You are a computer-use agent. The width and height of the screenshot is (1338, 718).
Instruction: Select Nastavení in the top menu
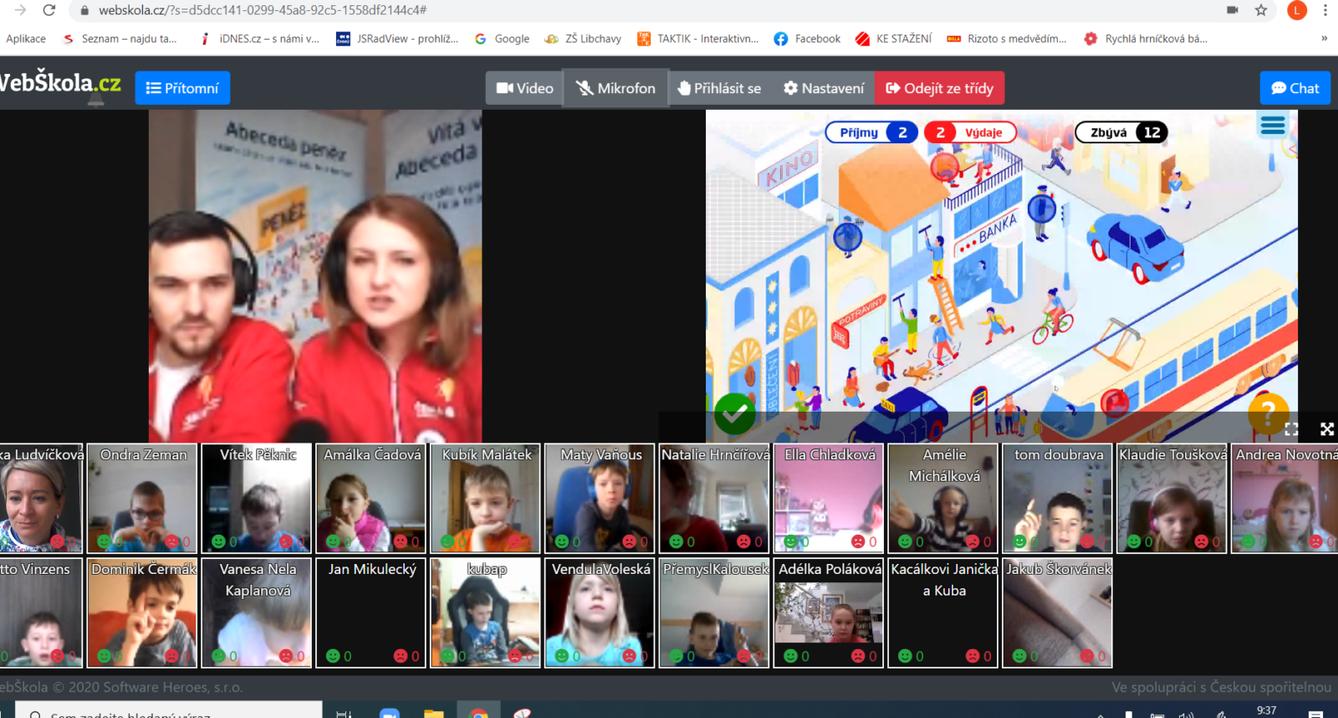pyautogui.click(x=823, y=87)
